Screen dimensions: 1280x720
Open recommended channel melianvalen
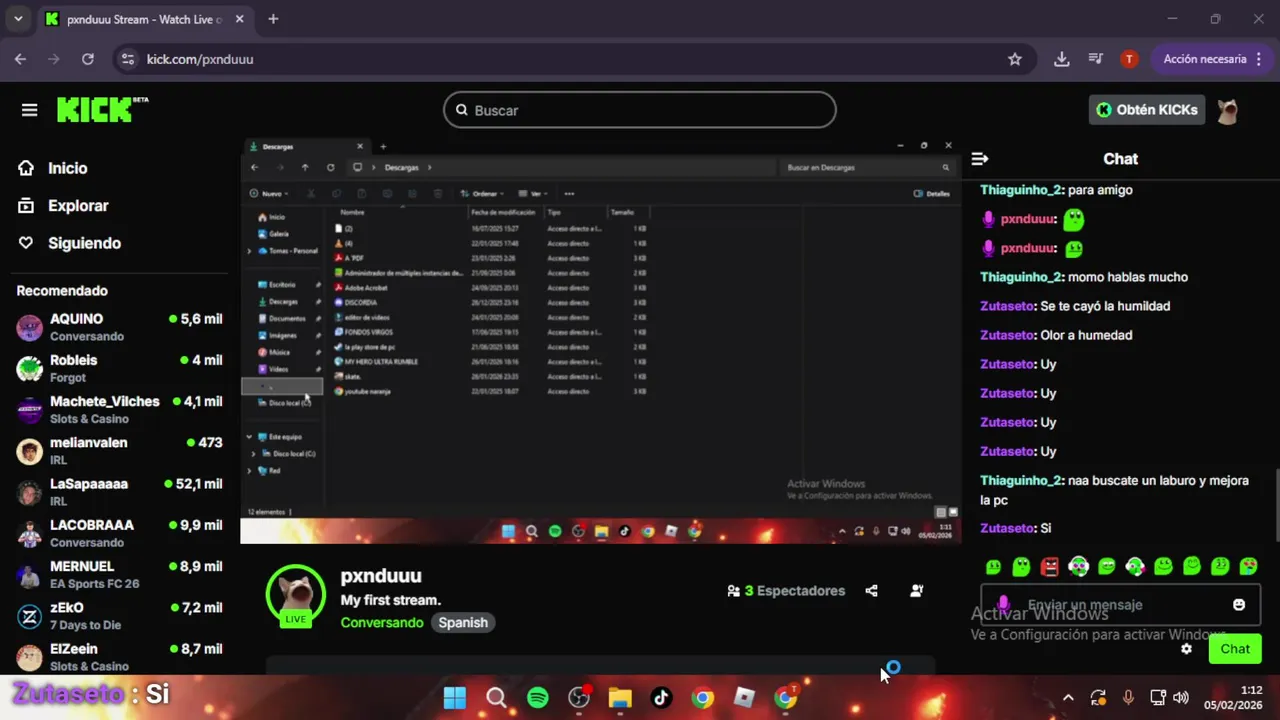pos(120,451)
